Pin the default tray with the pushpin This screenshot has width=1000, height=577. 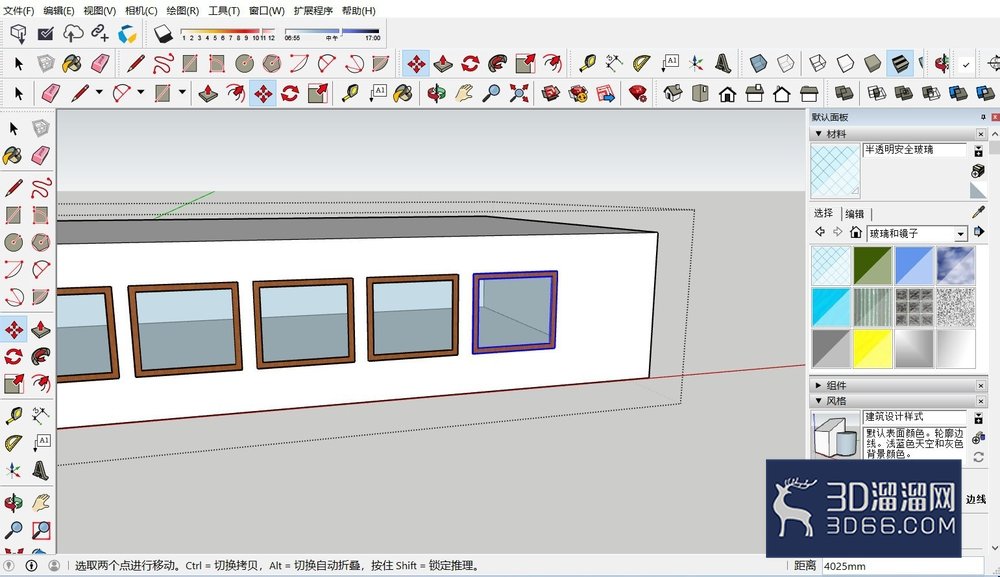pyautogui.click(x=983, y=117)
